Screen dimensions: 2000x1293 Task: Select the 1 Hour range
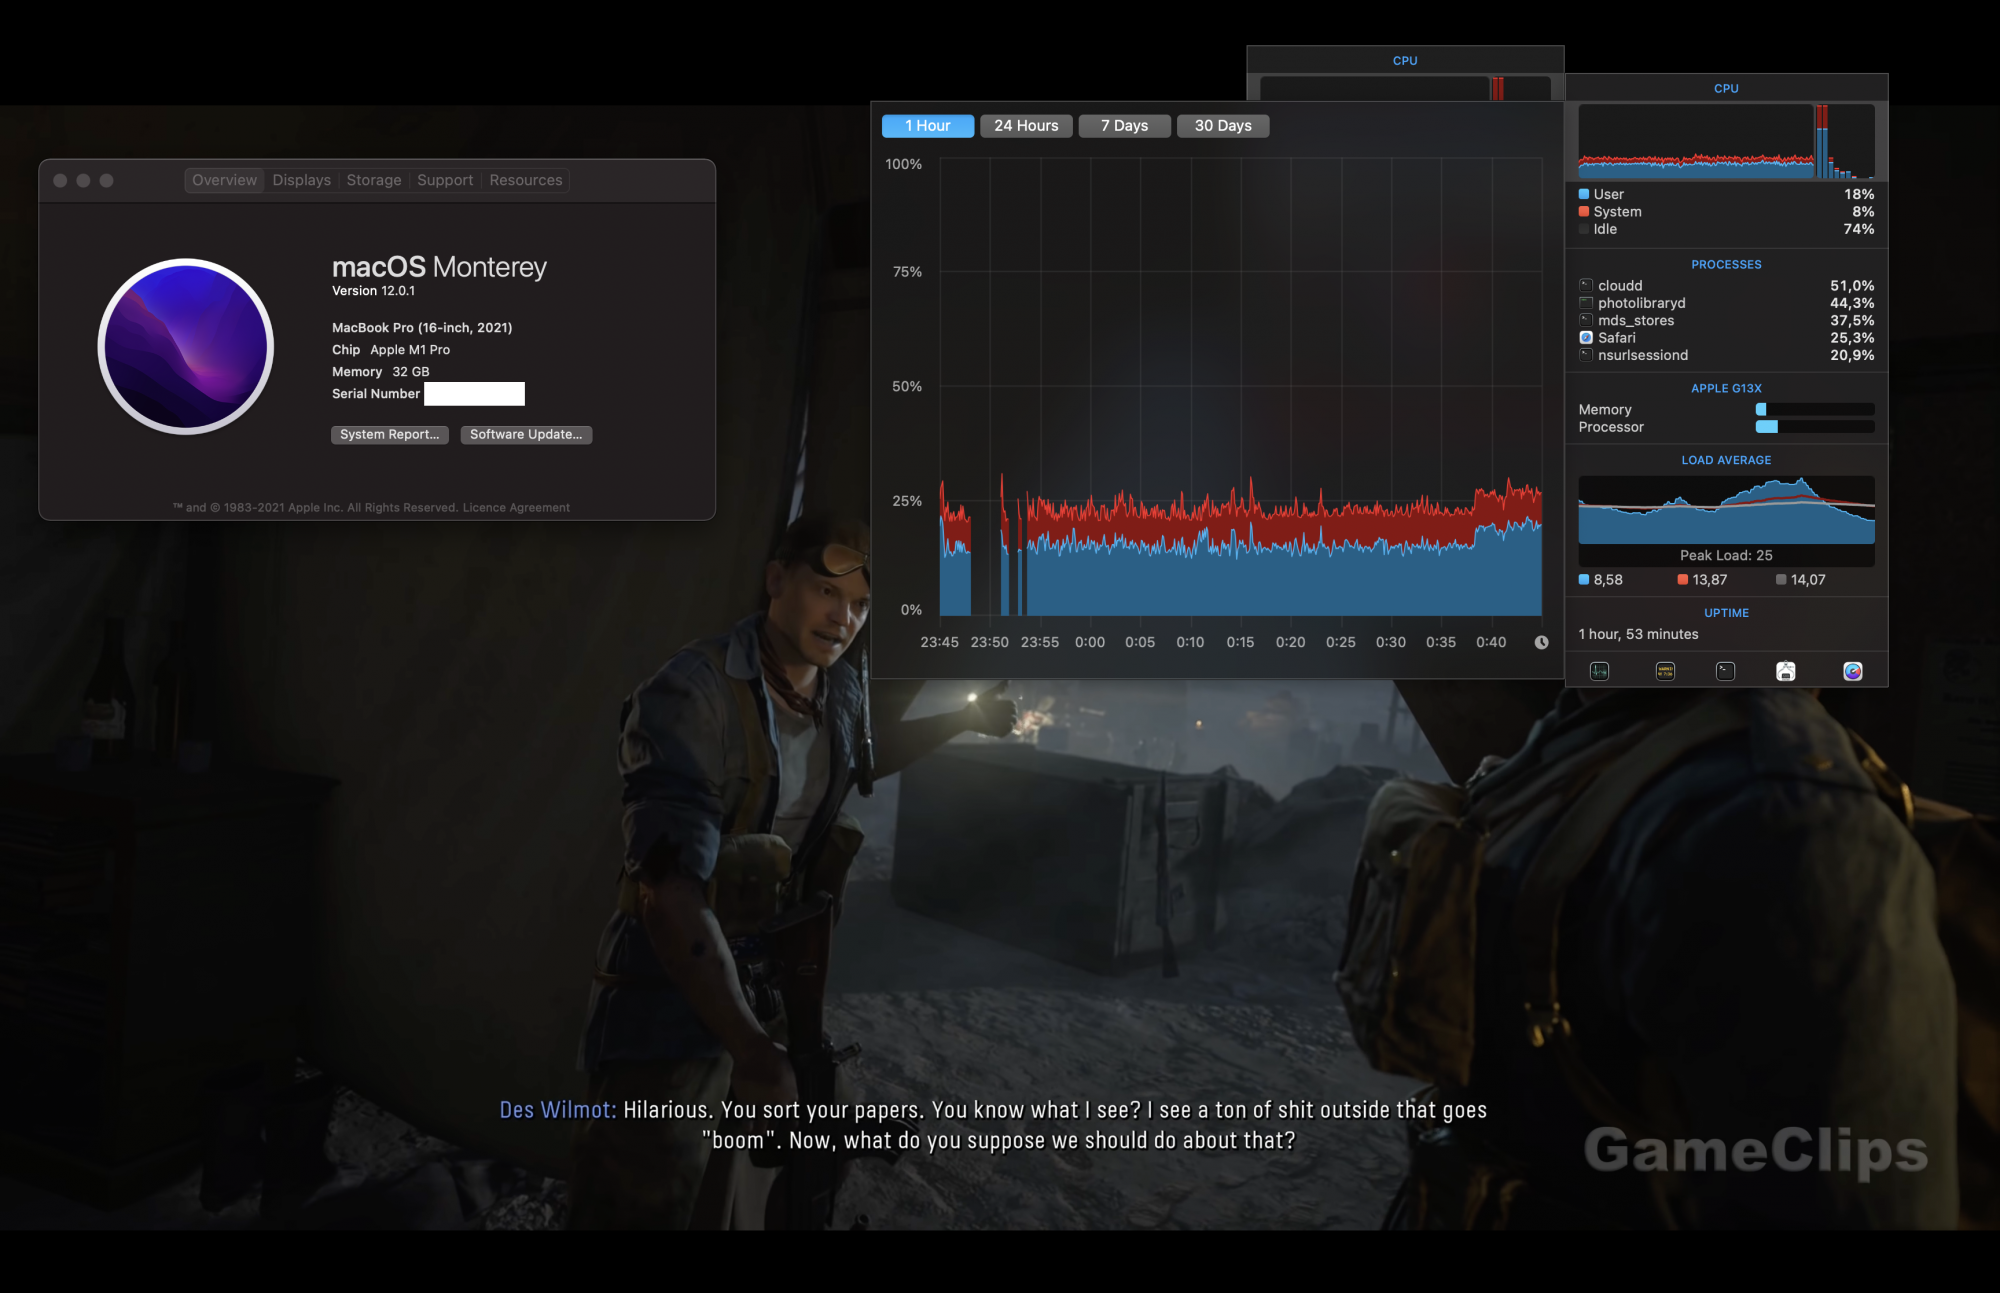(927, 126)
